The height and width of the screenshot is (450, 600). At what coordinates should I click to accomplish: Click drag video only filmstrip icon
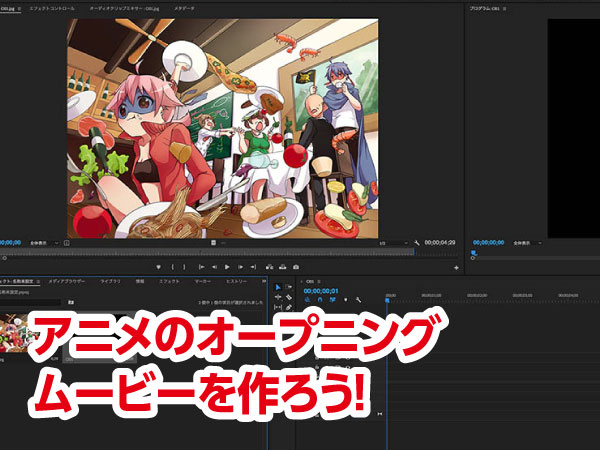tap(214, 243)
